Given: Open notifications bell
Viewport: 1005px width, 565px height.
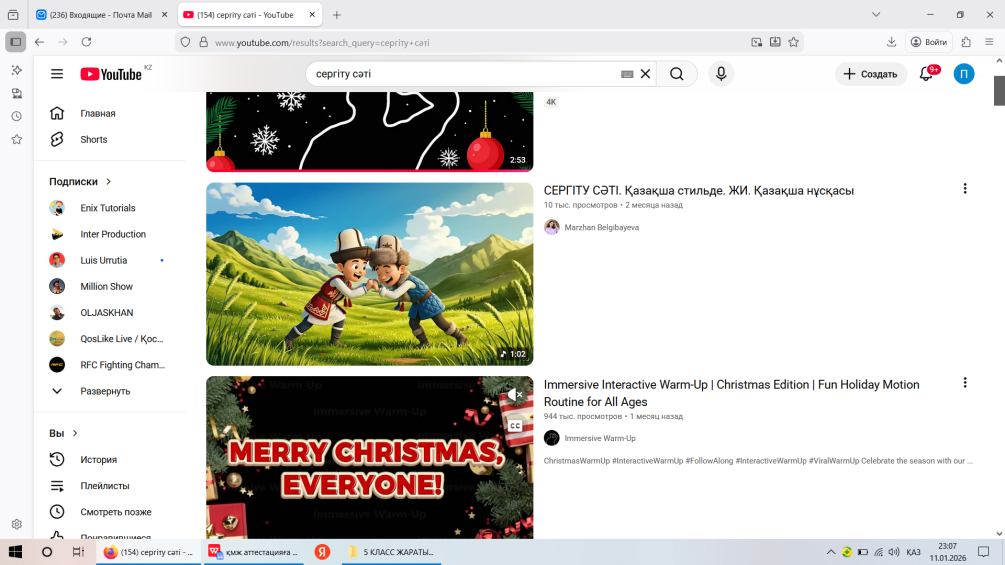Looking at the screenshot, I should (x=927, y=74).
